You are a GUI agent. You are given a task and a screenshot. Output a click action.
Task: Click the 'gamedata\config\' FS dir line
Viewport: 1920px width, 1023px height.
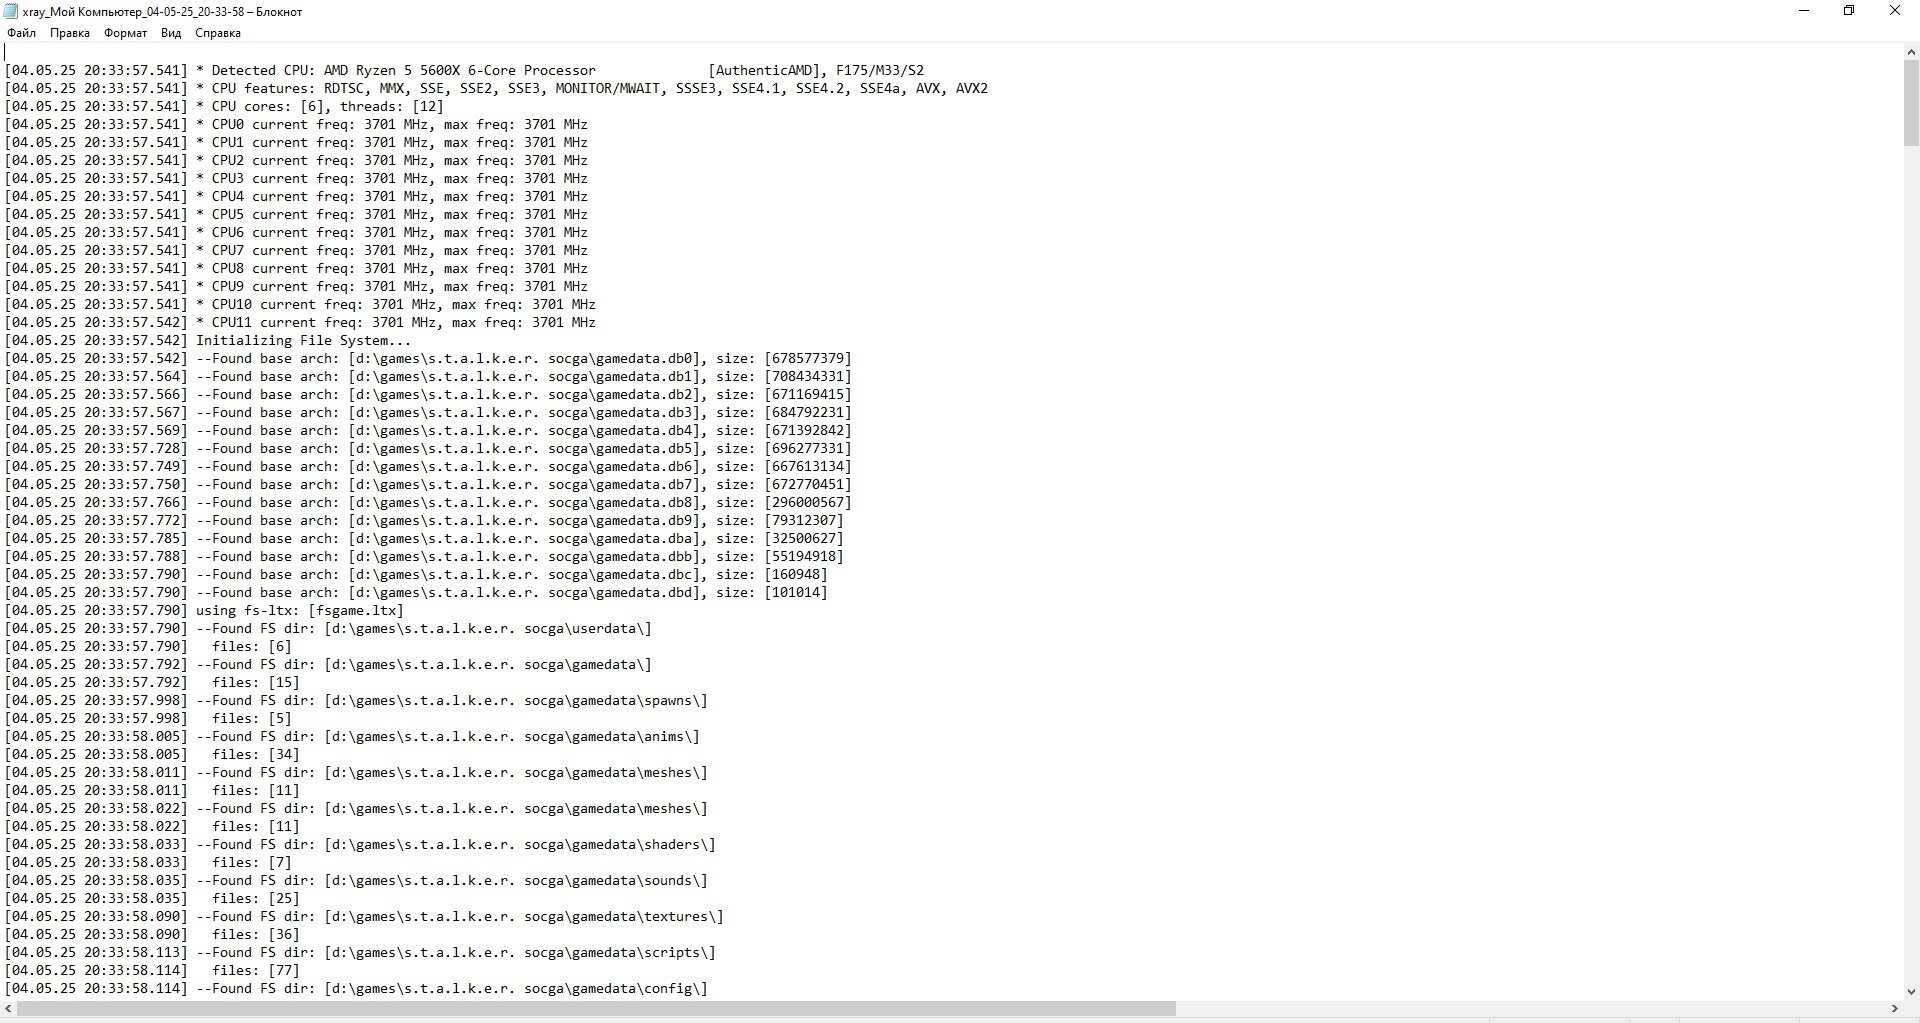tap(357, 988)
